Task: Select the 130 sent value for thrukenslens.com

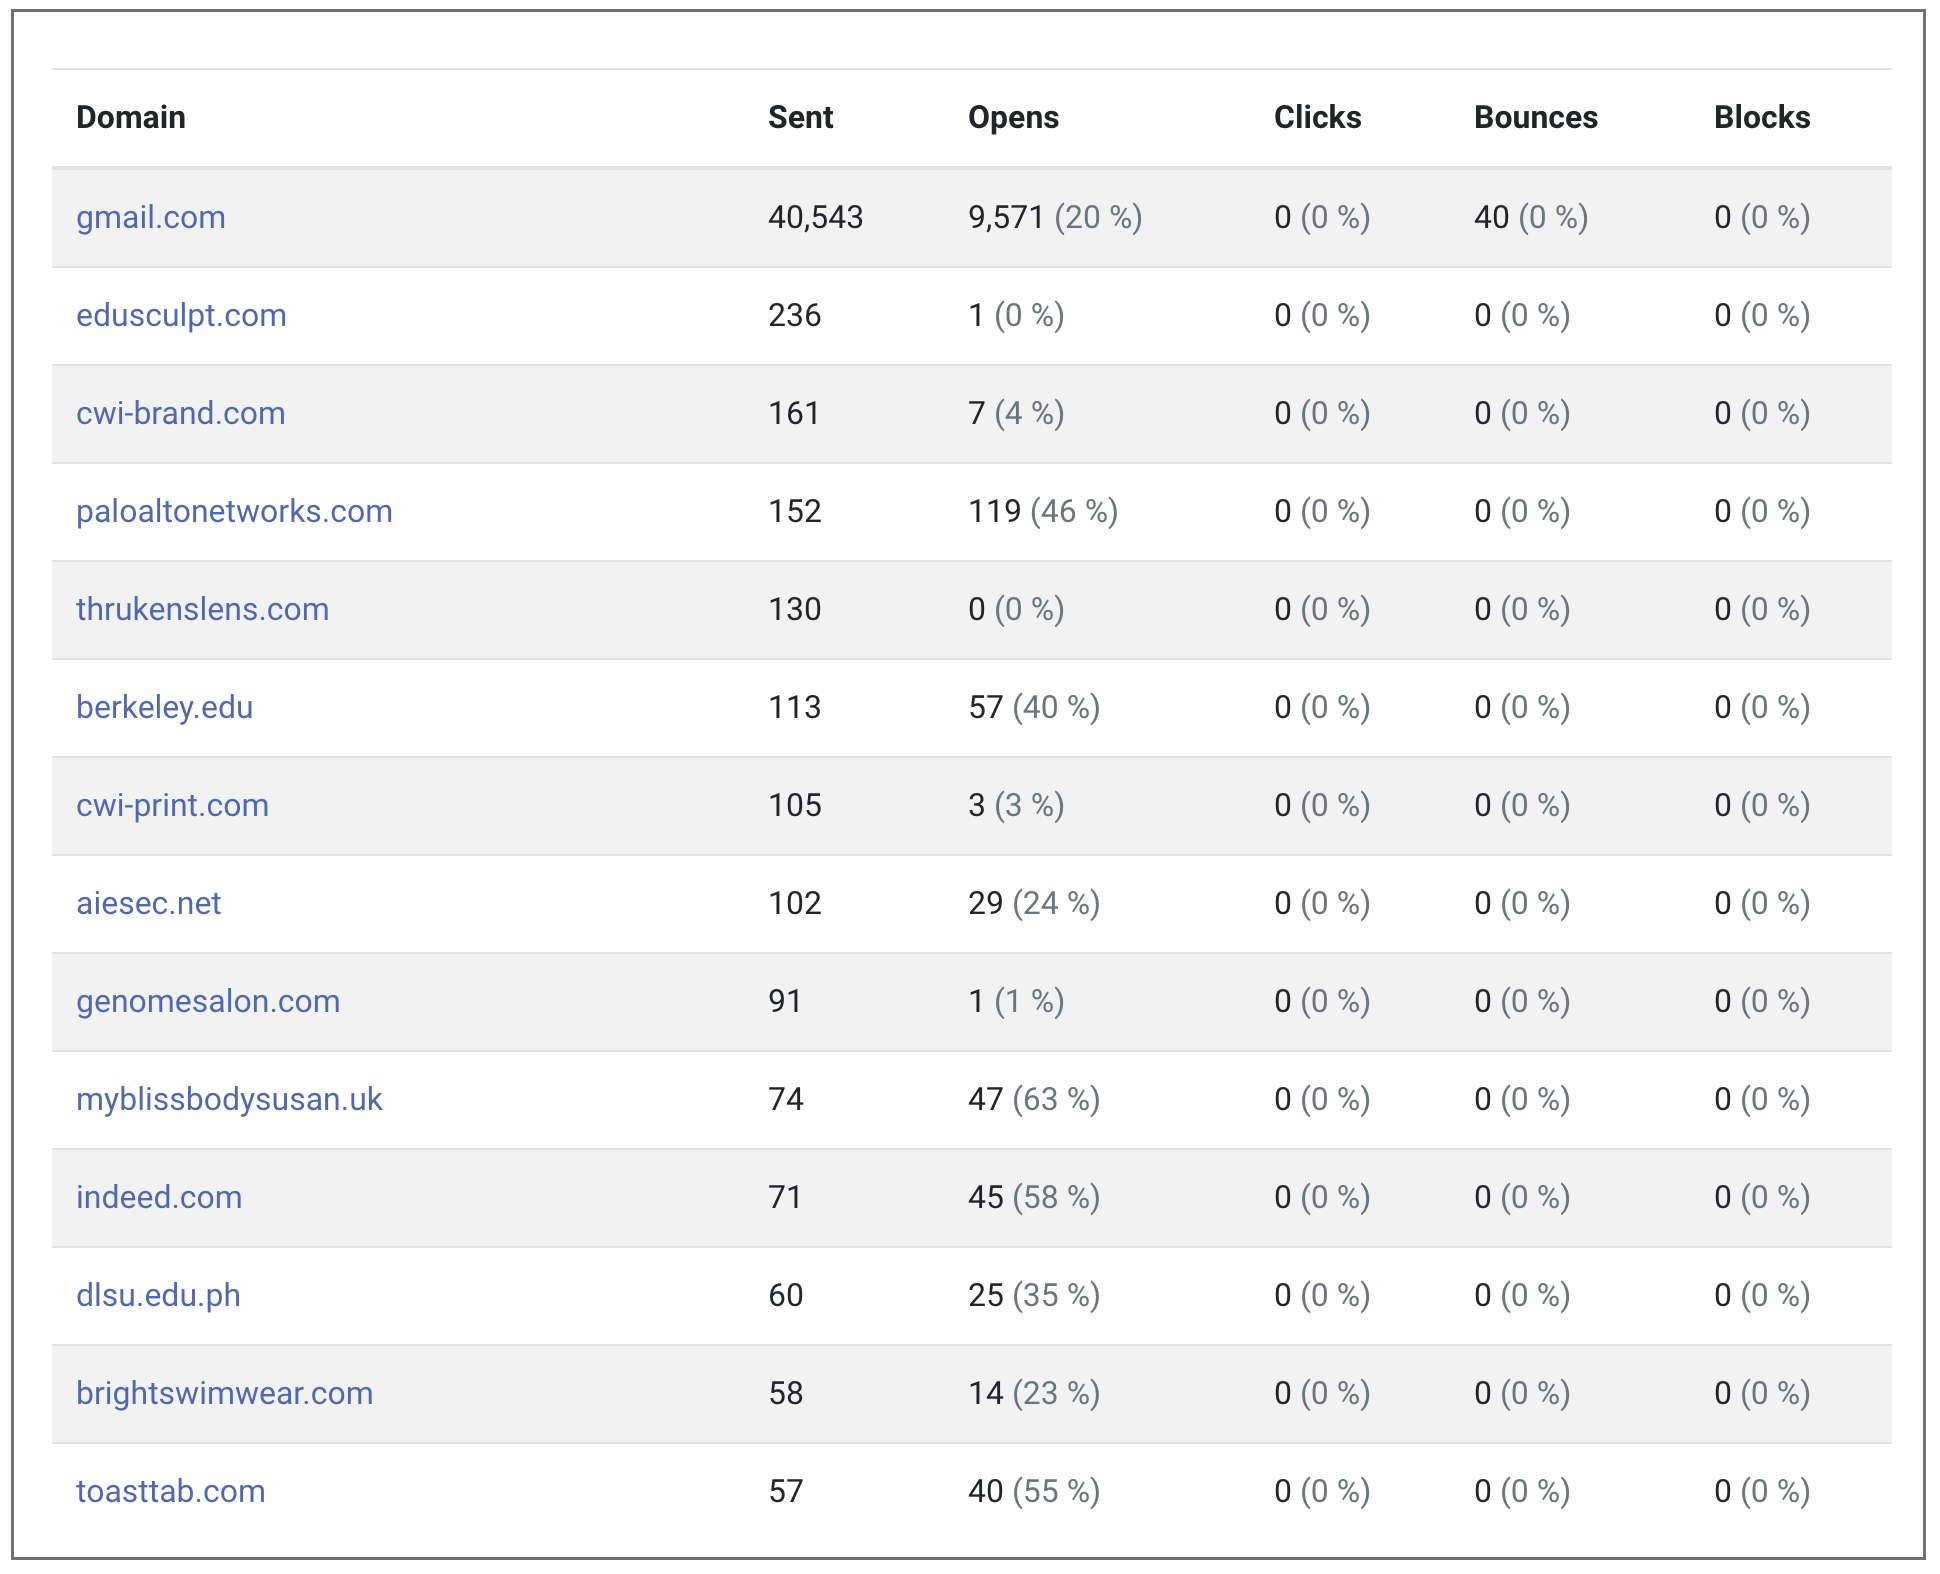Action: 794,609
